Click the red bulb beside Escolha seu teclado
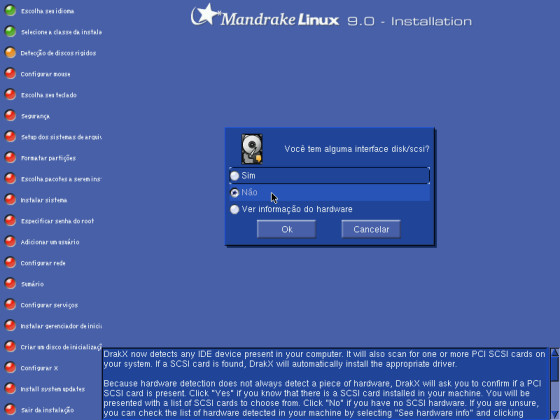 (10, 95)
